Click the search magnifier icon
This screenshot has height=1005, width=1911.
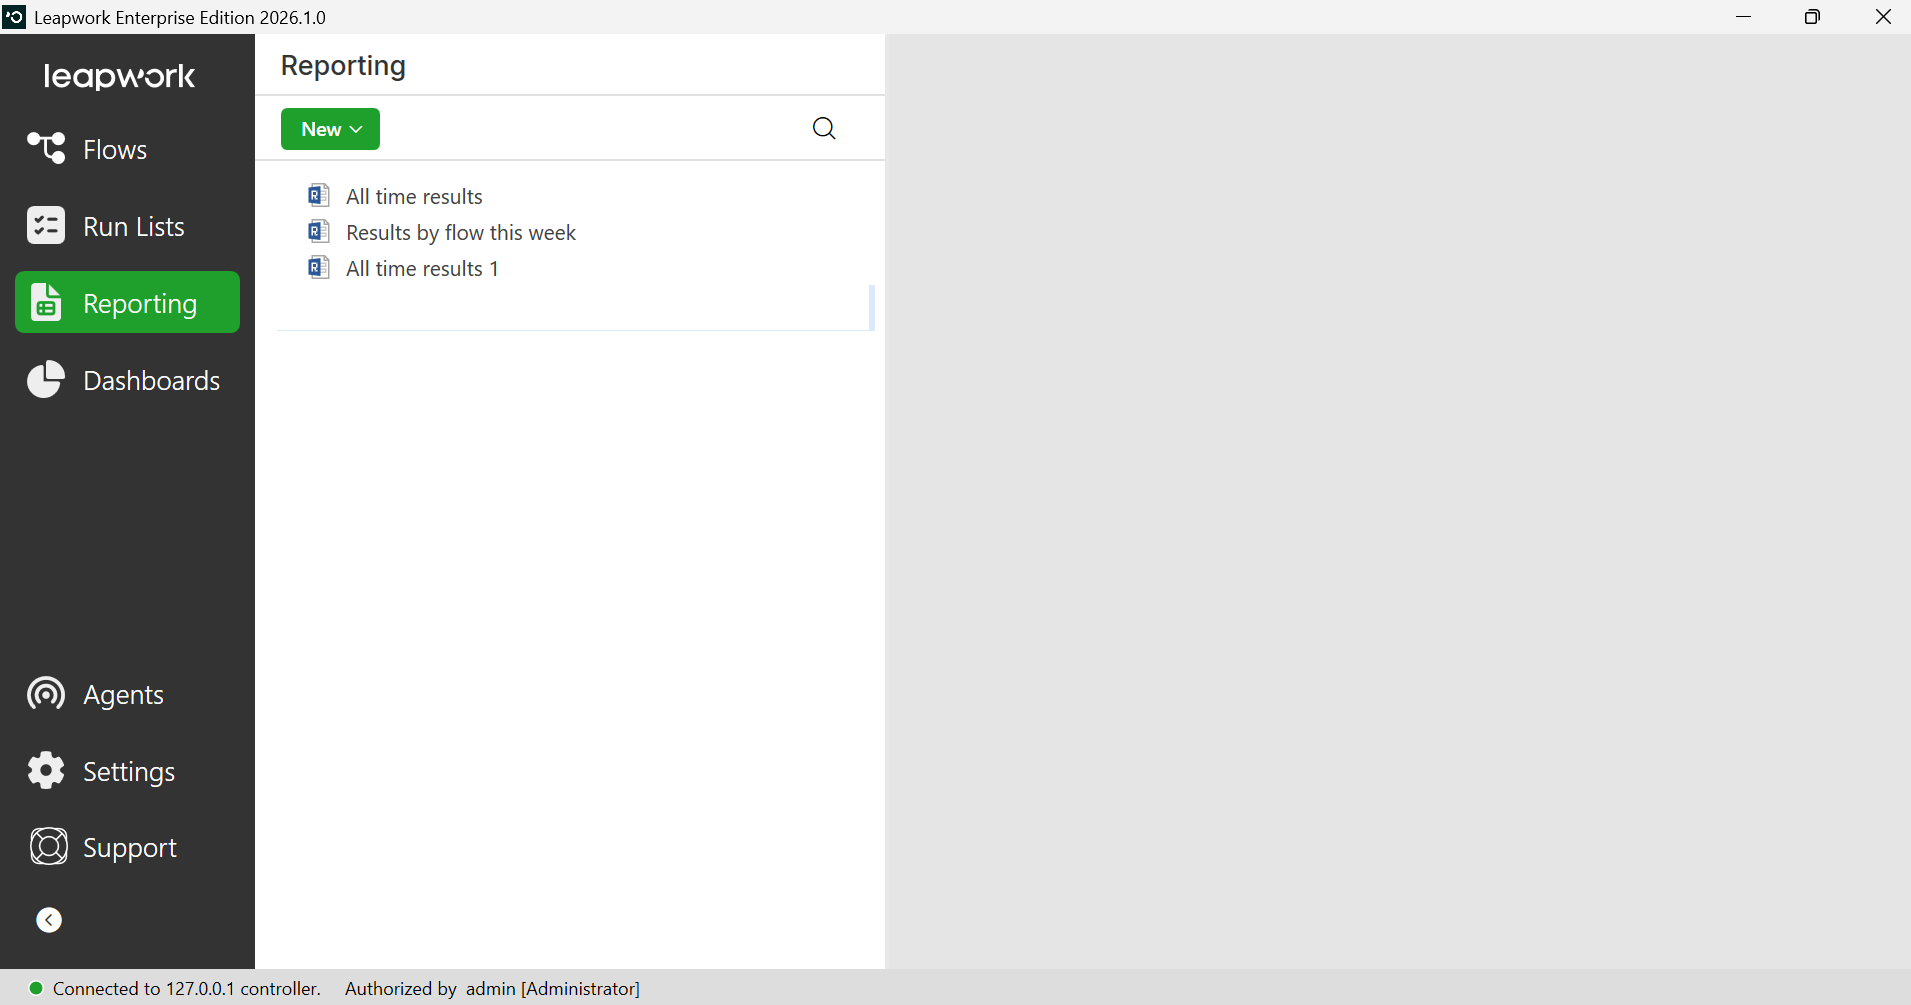[x=824, y=128]
